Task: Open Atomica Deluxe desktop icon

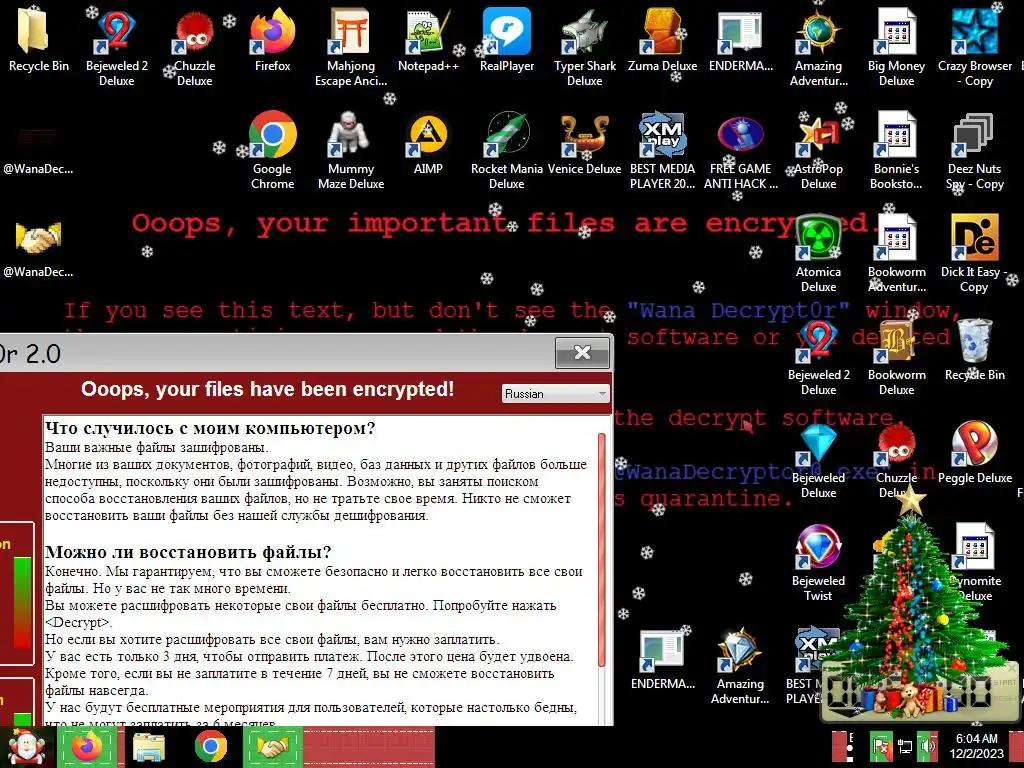Action: click(818, 253)
